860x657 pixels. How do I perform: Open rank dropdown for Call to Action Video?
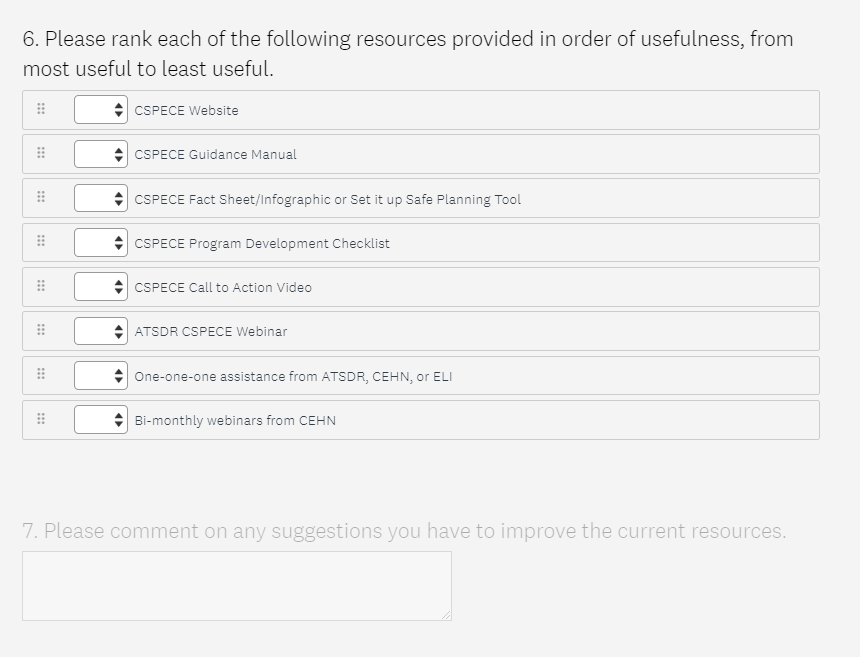[101, 287]
